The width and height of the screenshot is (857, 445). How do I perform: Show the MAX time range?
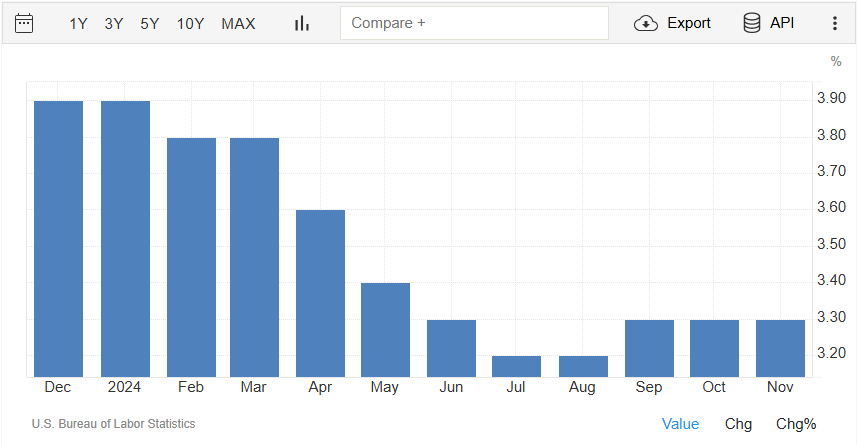click(238, 24)
